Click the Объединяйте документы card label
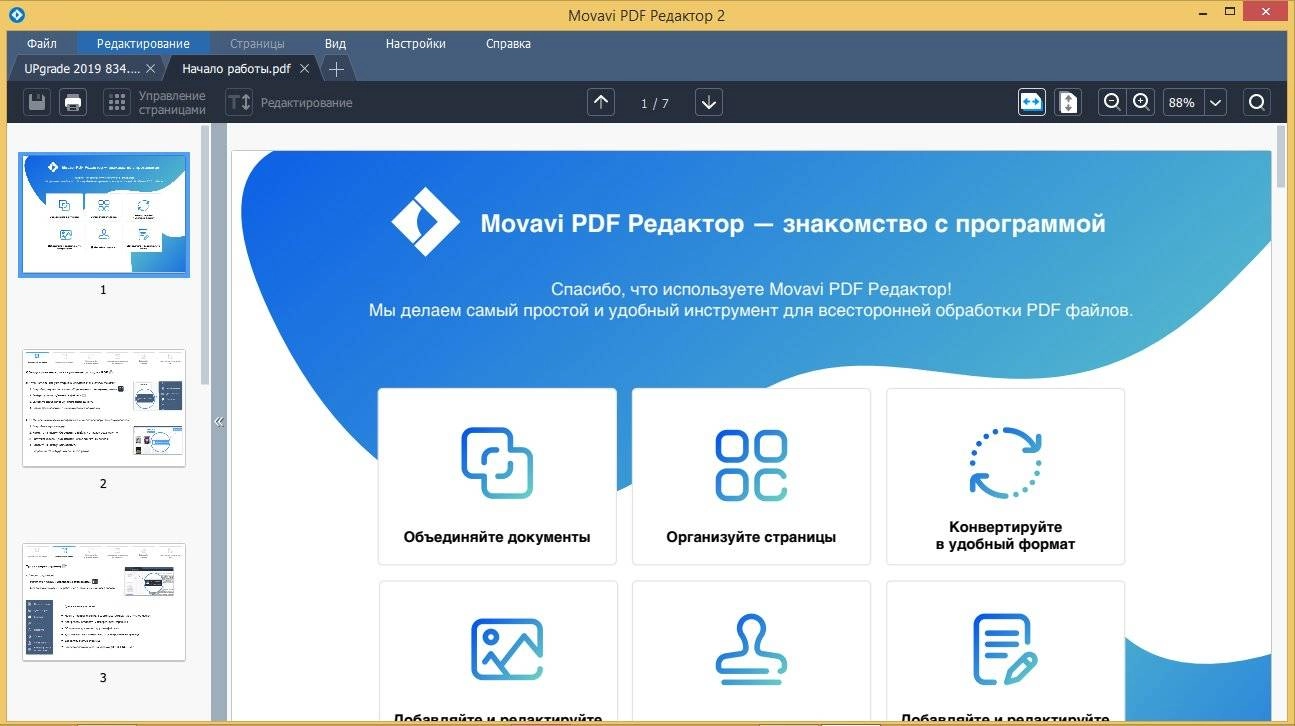 click(497, 537)
